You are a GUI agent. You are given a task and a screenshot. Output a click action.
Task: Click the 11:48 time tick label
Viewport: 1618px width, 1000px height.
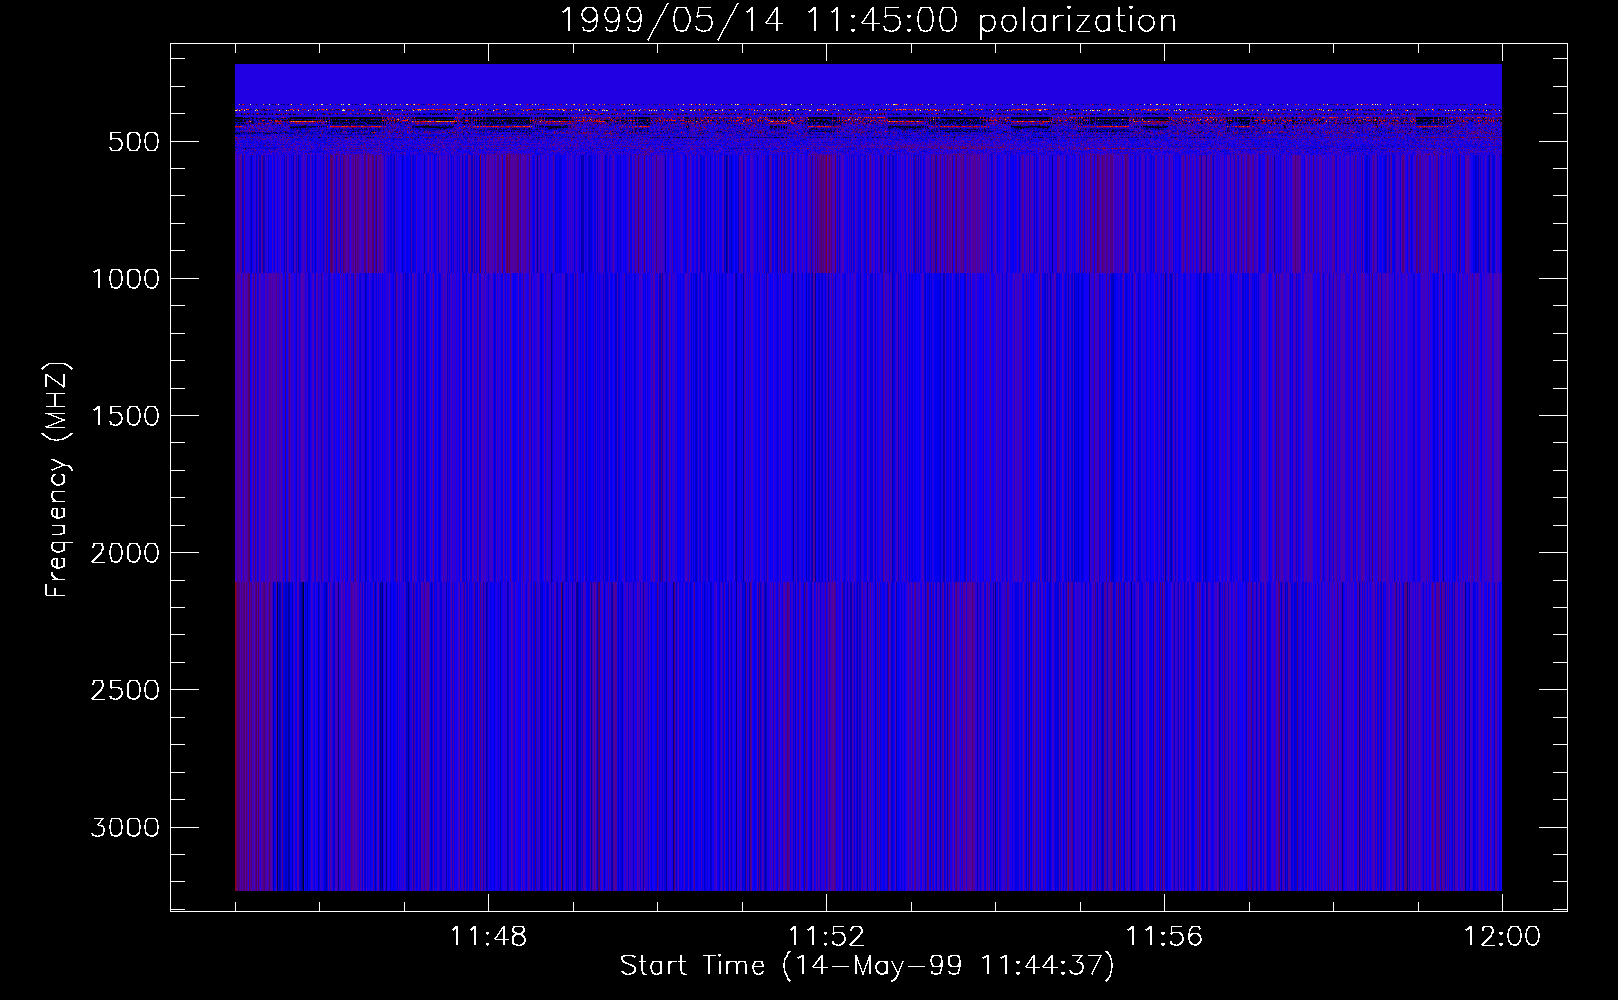point(488,937)
